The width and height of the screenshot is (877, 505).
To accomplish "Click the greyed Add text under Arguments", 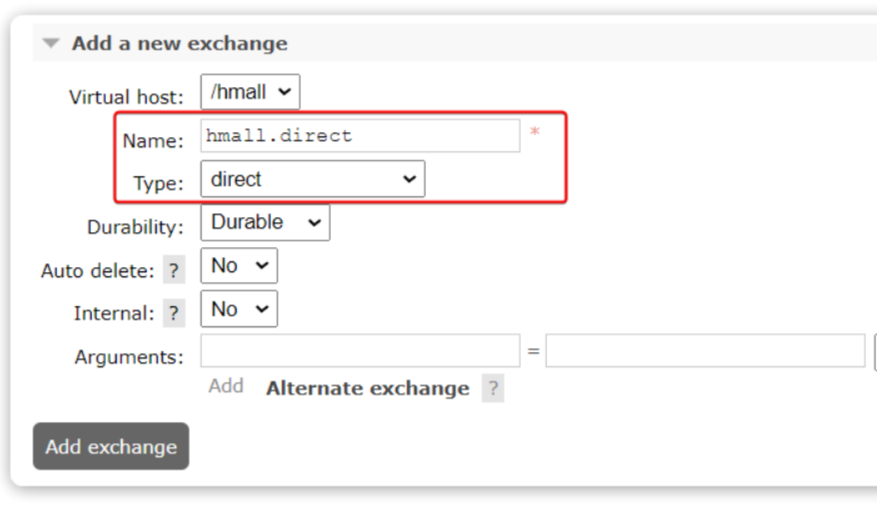I will pos(226,387).
